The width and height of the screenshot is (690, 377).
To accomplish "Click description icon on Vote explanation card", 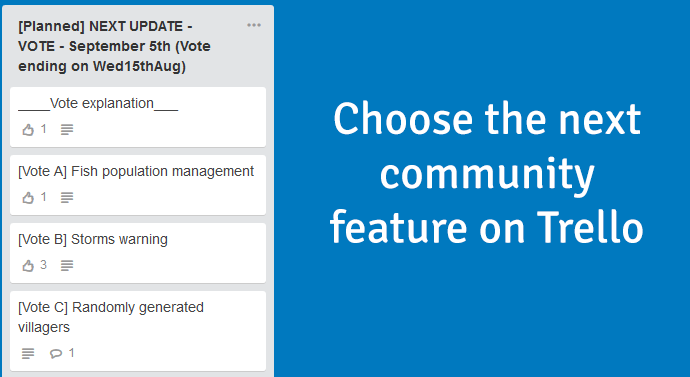I will (67, 130).
